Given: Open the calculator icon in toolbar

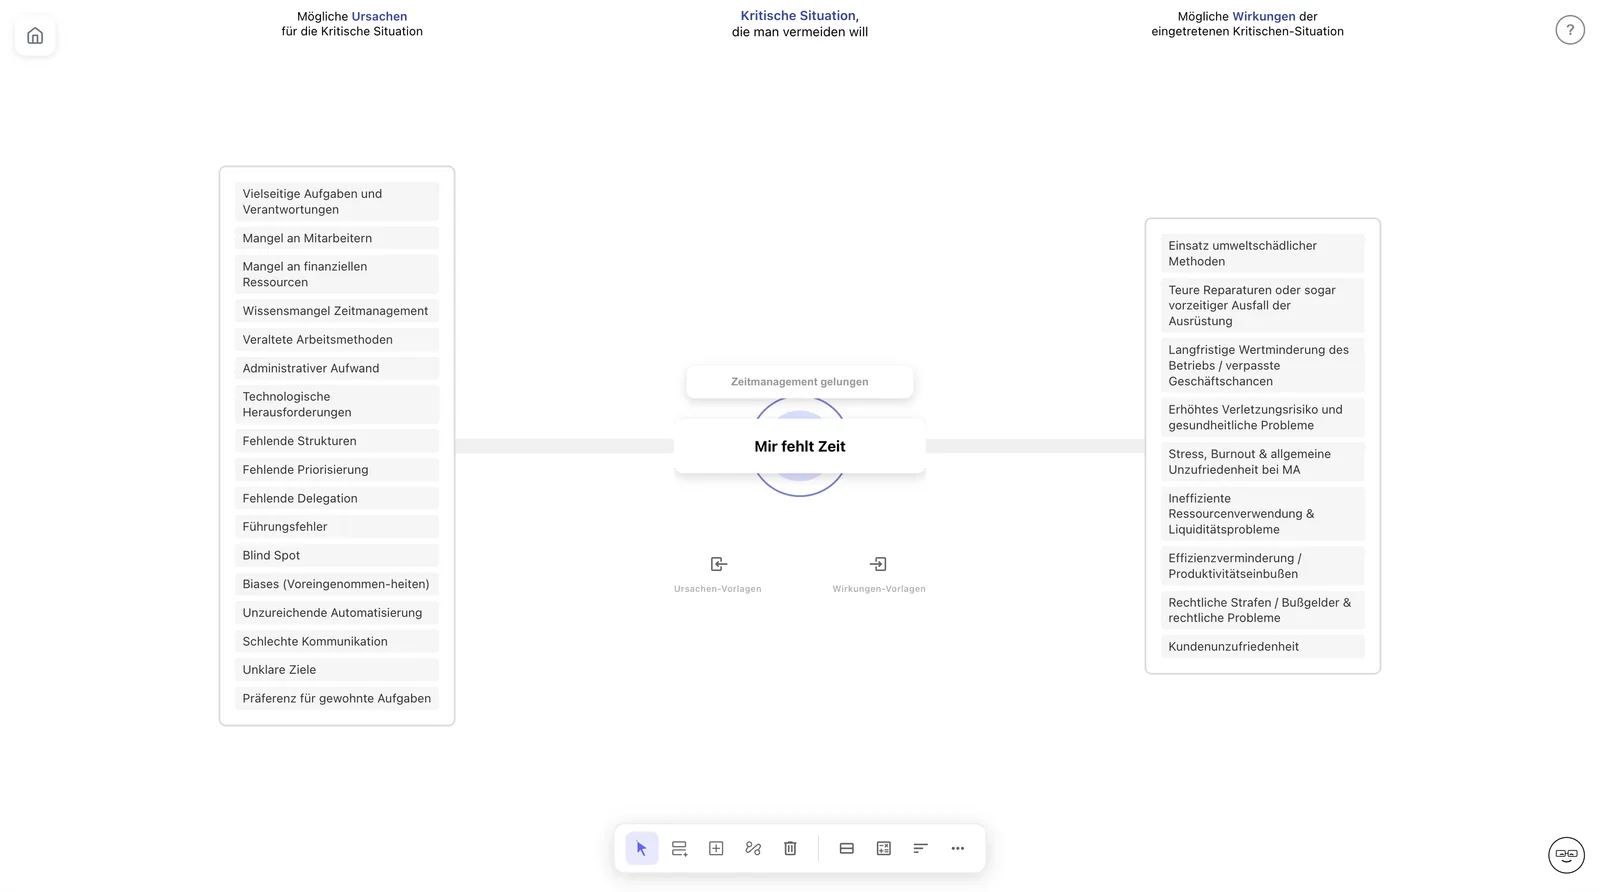Looking at the screenshot, I should tap(884, 848).
